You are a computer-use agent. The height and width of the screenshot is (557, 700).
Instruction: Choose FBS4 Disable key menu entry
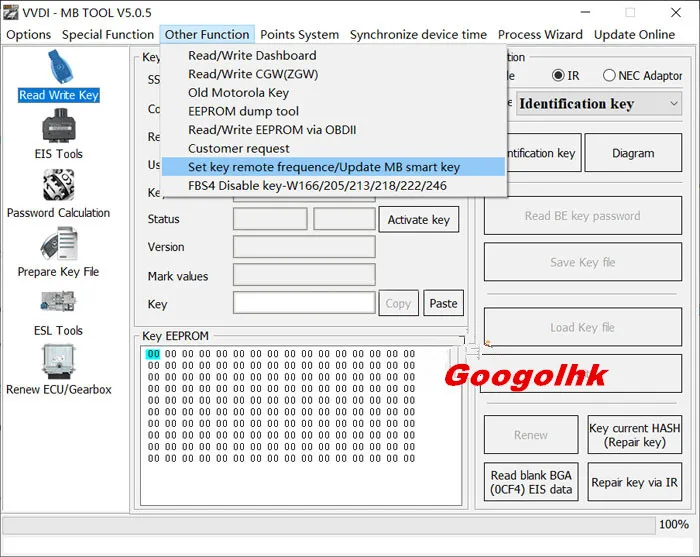click(333, 186)
